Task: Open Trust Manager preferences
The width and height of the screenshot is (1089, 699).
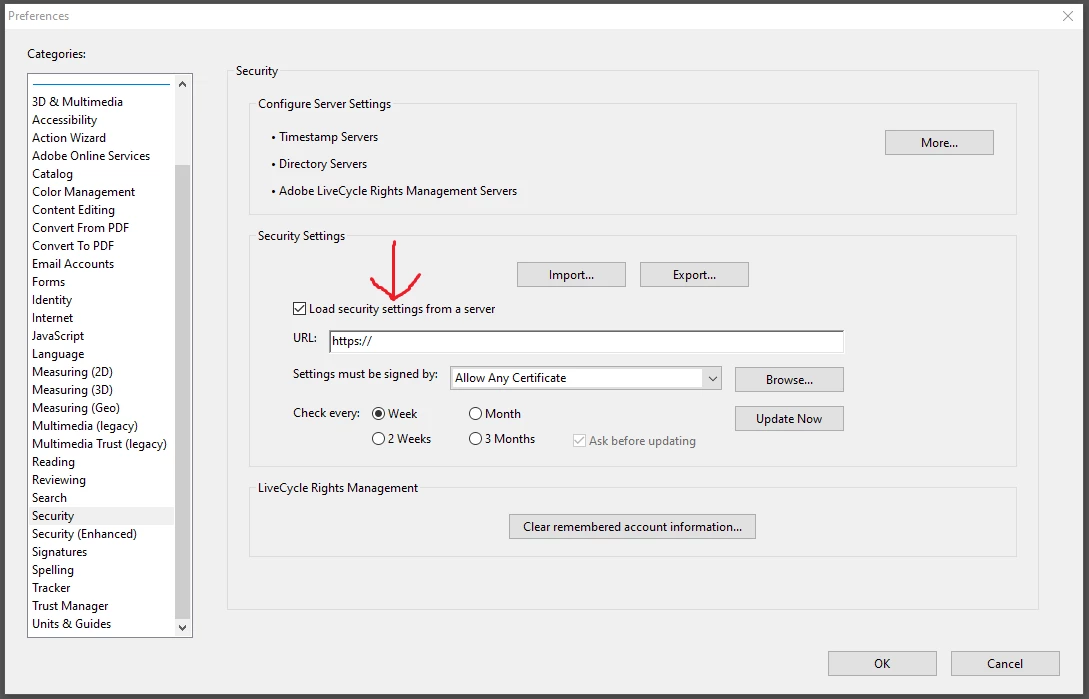Action: click(70, 606)
